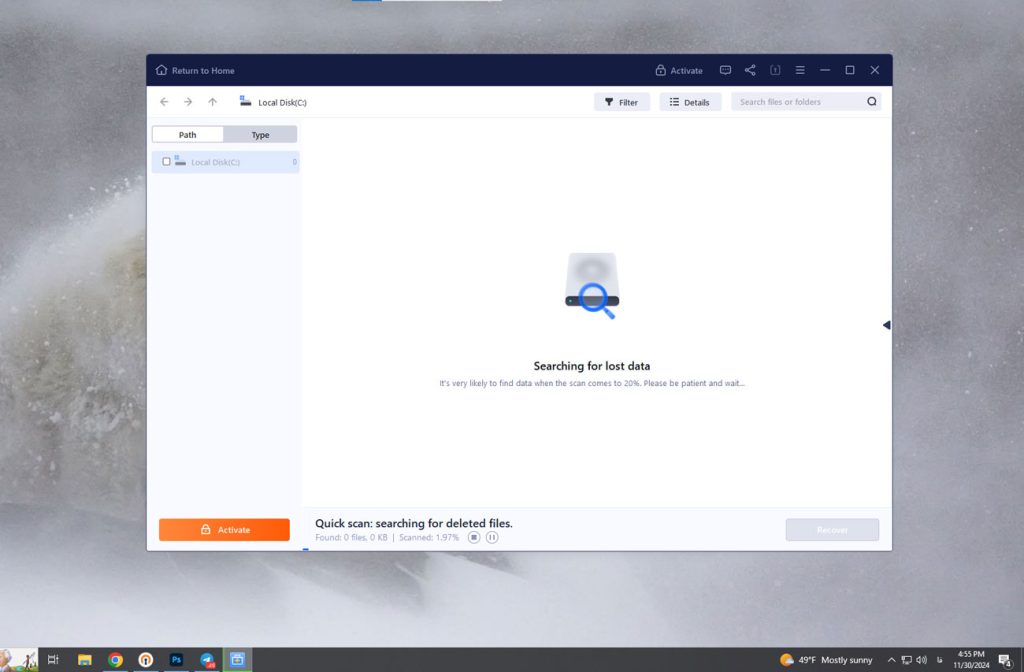Image resolution: width=1024 pixels, height=672 pixels.
Task: Navigate forward with the right arrow
Action: tap(188, 102)
